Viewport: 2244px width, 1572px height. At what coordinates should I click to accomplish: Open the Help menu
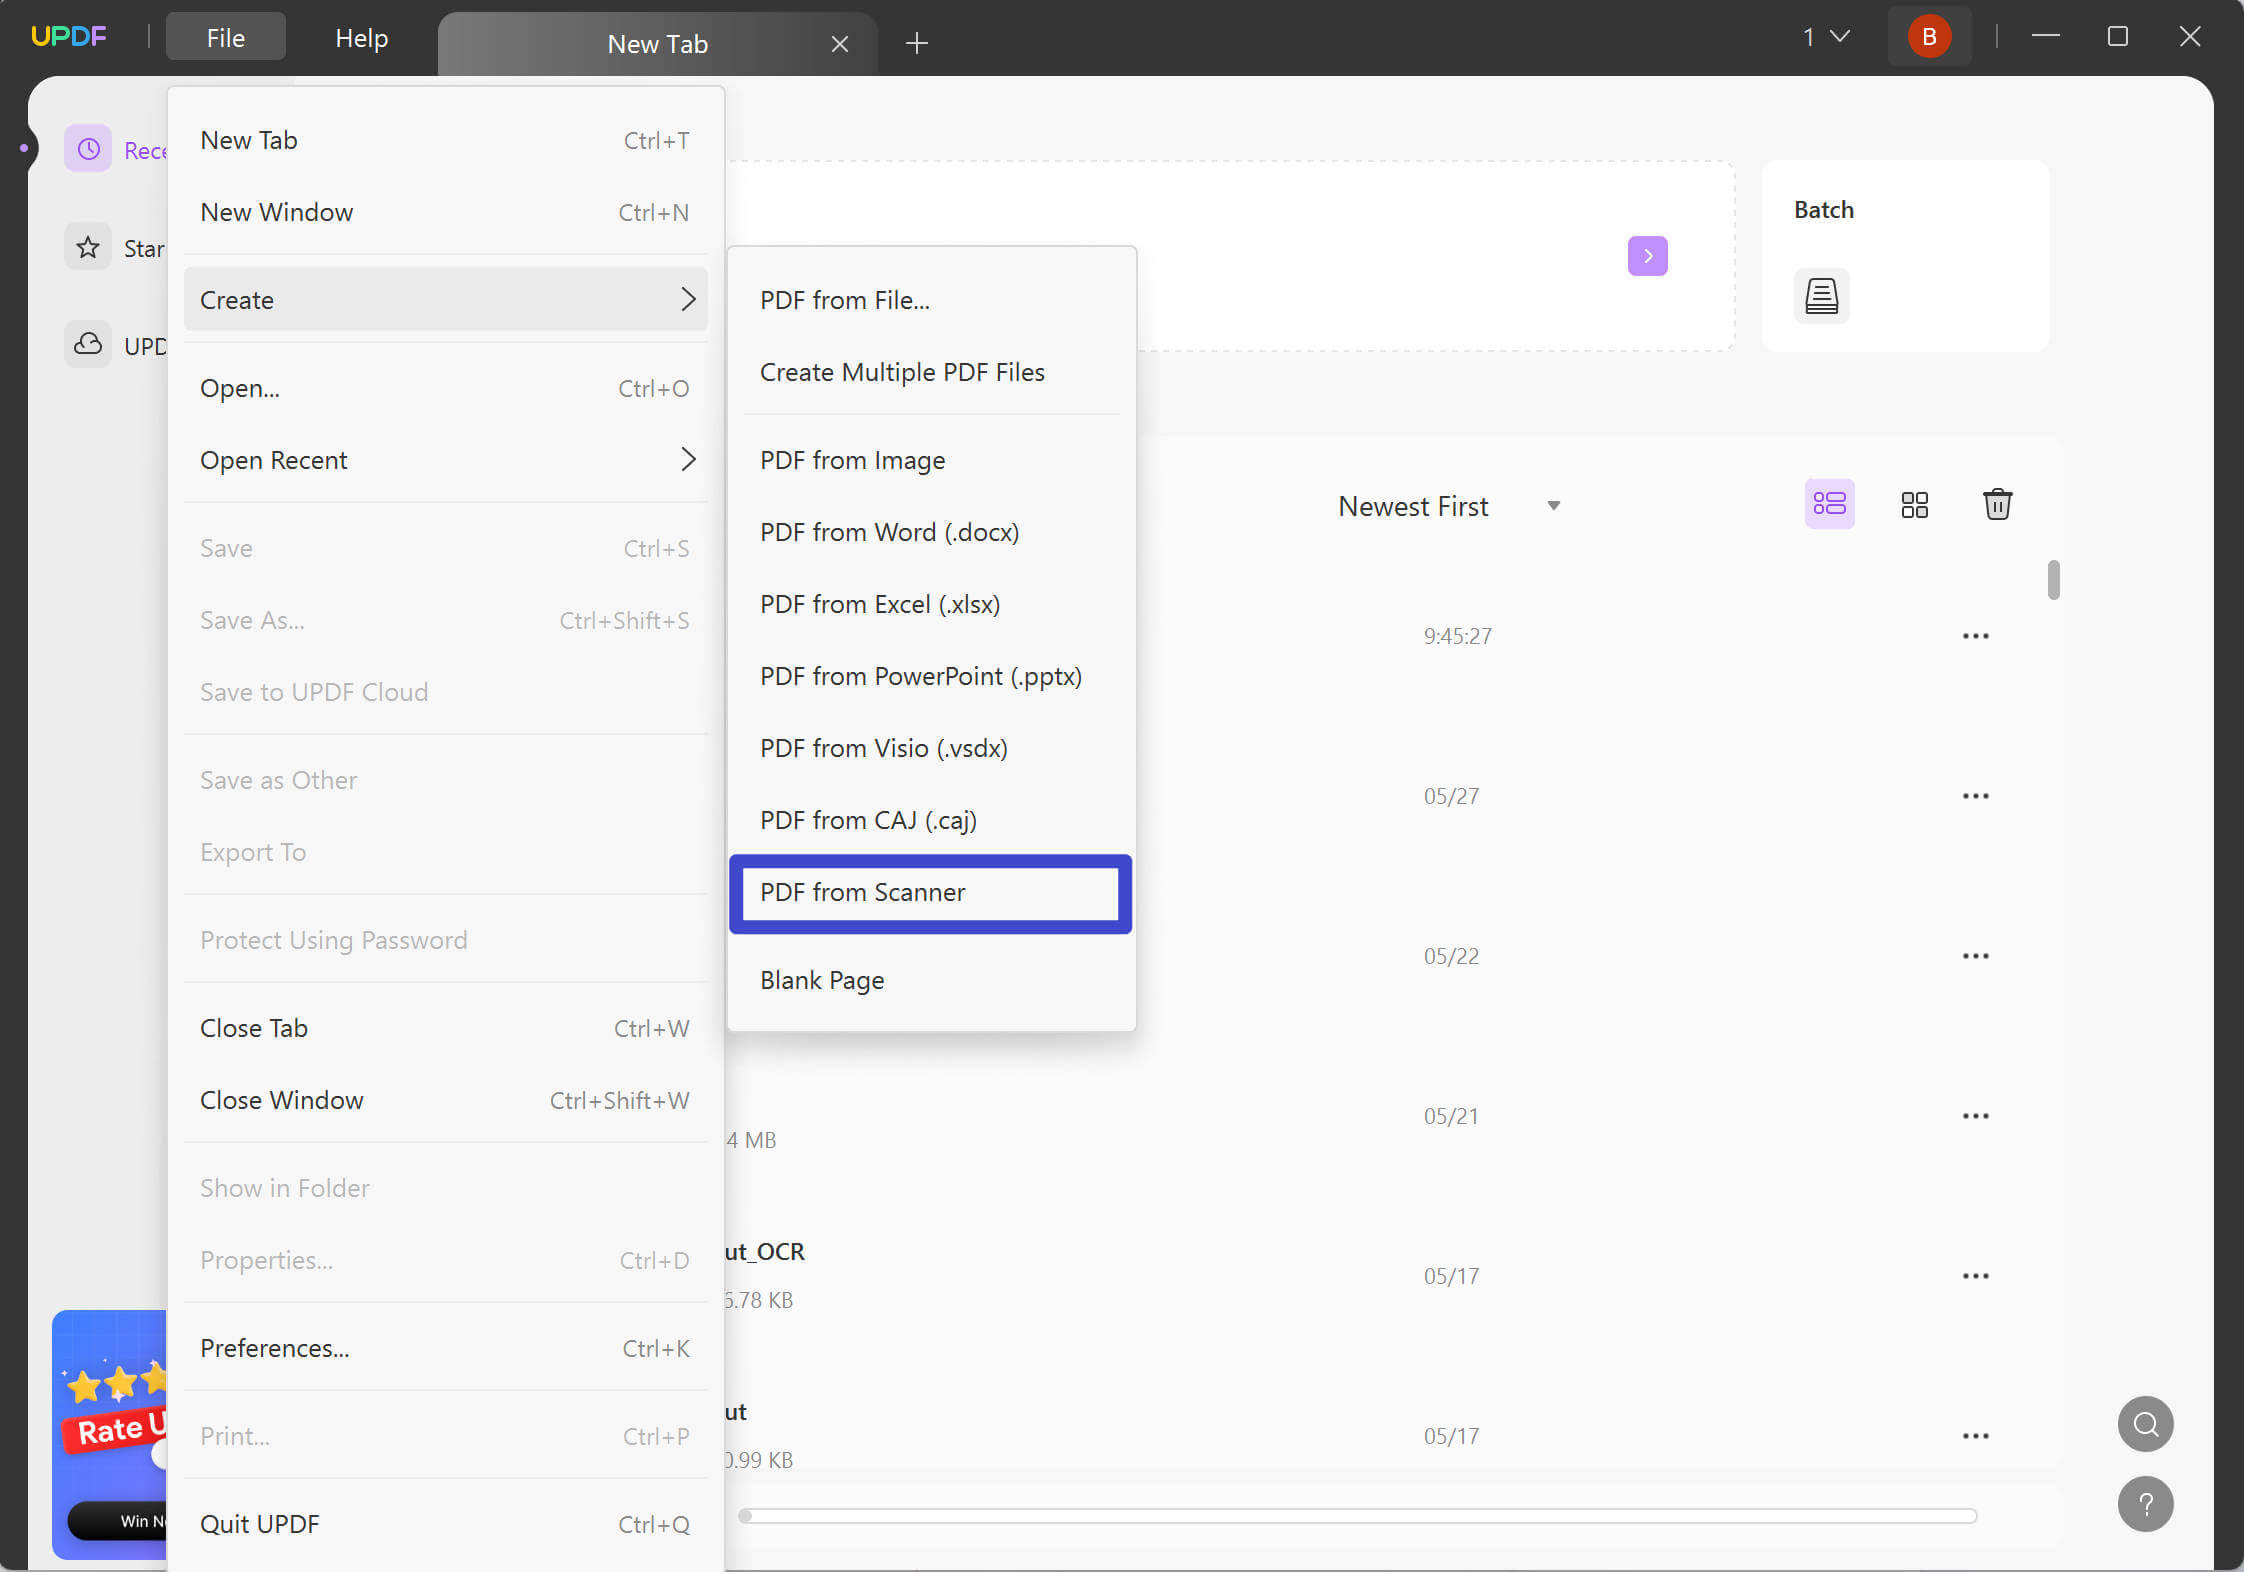(361, 38)
